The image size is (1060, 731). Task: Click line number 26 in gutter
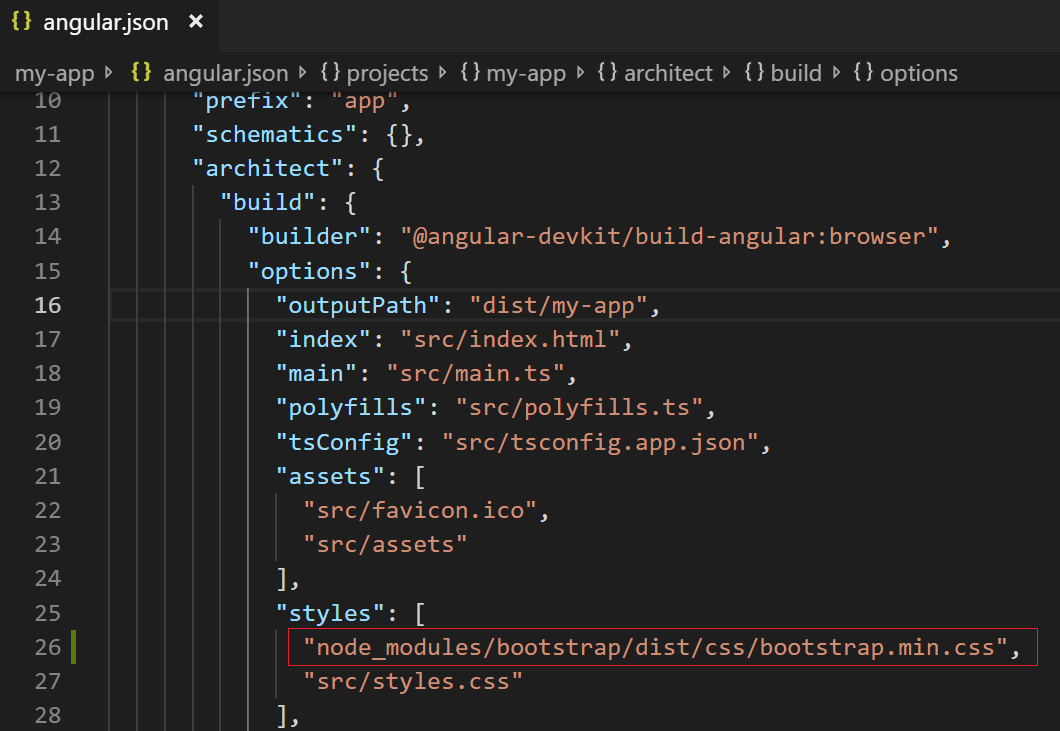[x=47, y=648]
